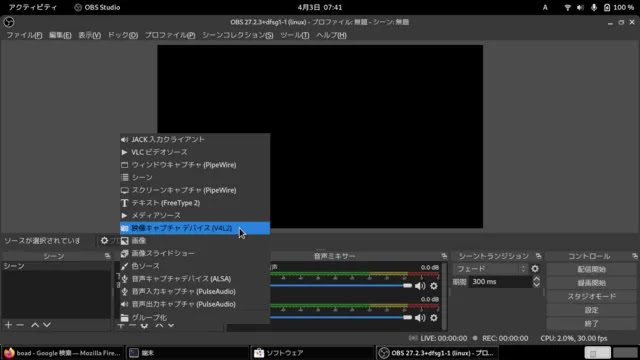Open the プロファイル menu
This screenshot has width=640, height=360.
(x=170, y=35)
